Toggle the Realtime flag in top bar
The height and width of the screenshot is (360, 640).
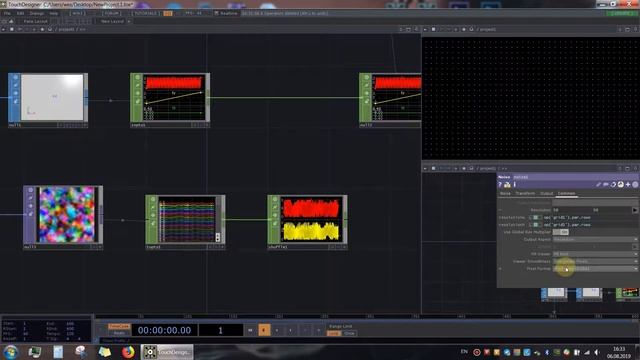pyautogui.click(x=226, y=13)
